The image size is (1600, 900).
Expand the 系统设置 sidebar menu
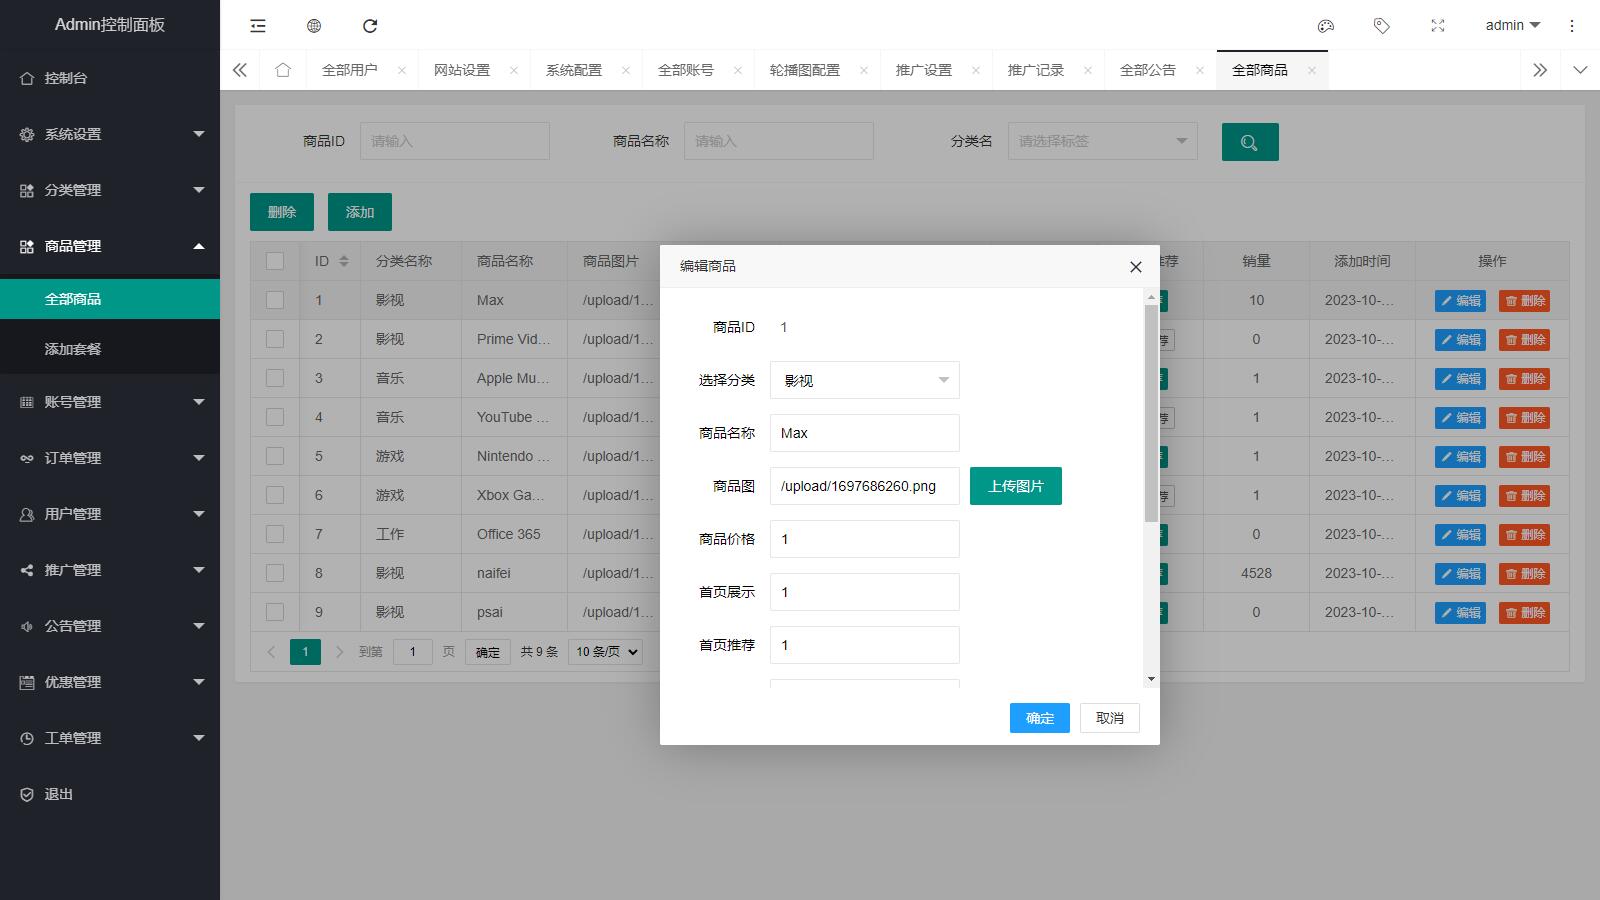point(110,134)
